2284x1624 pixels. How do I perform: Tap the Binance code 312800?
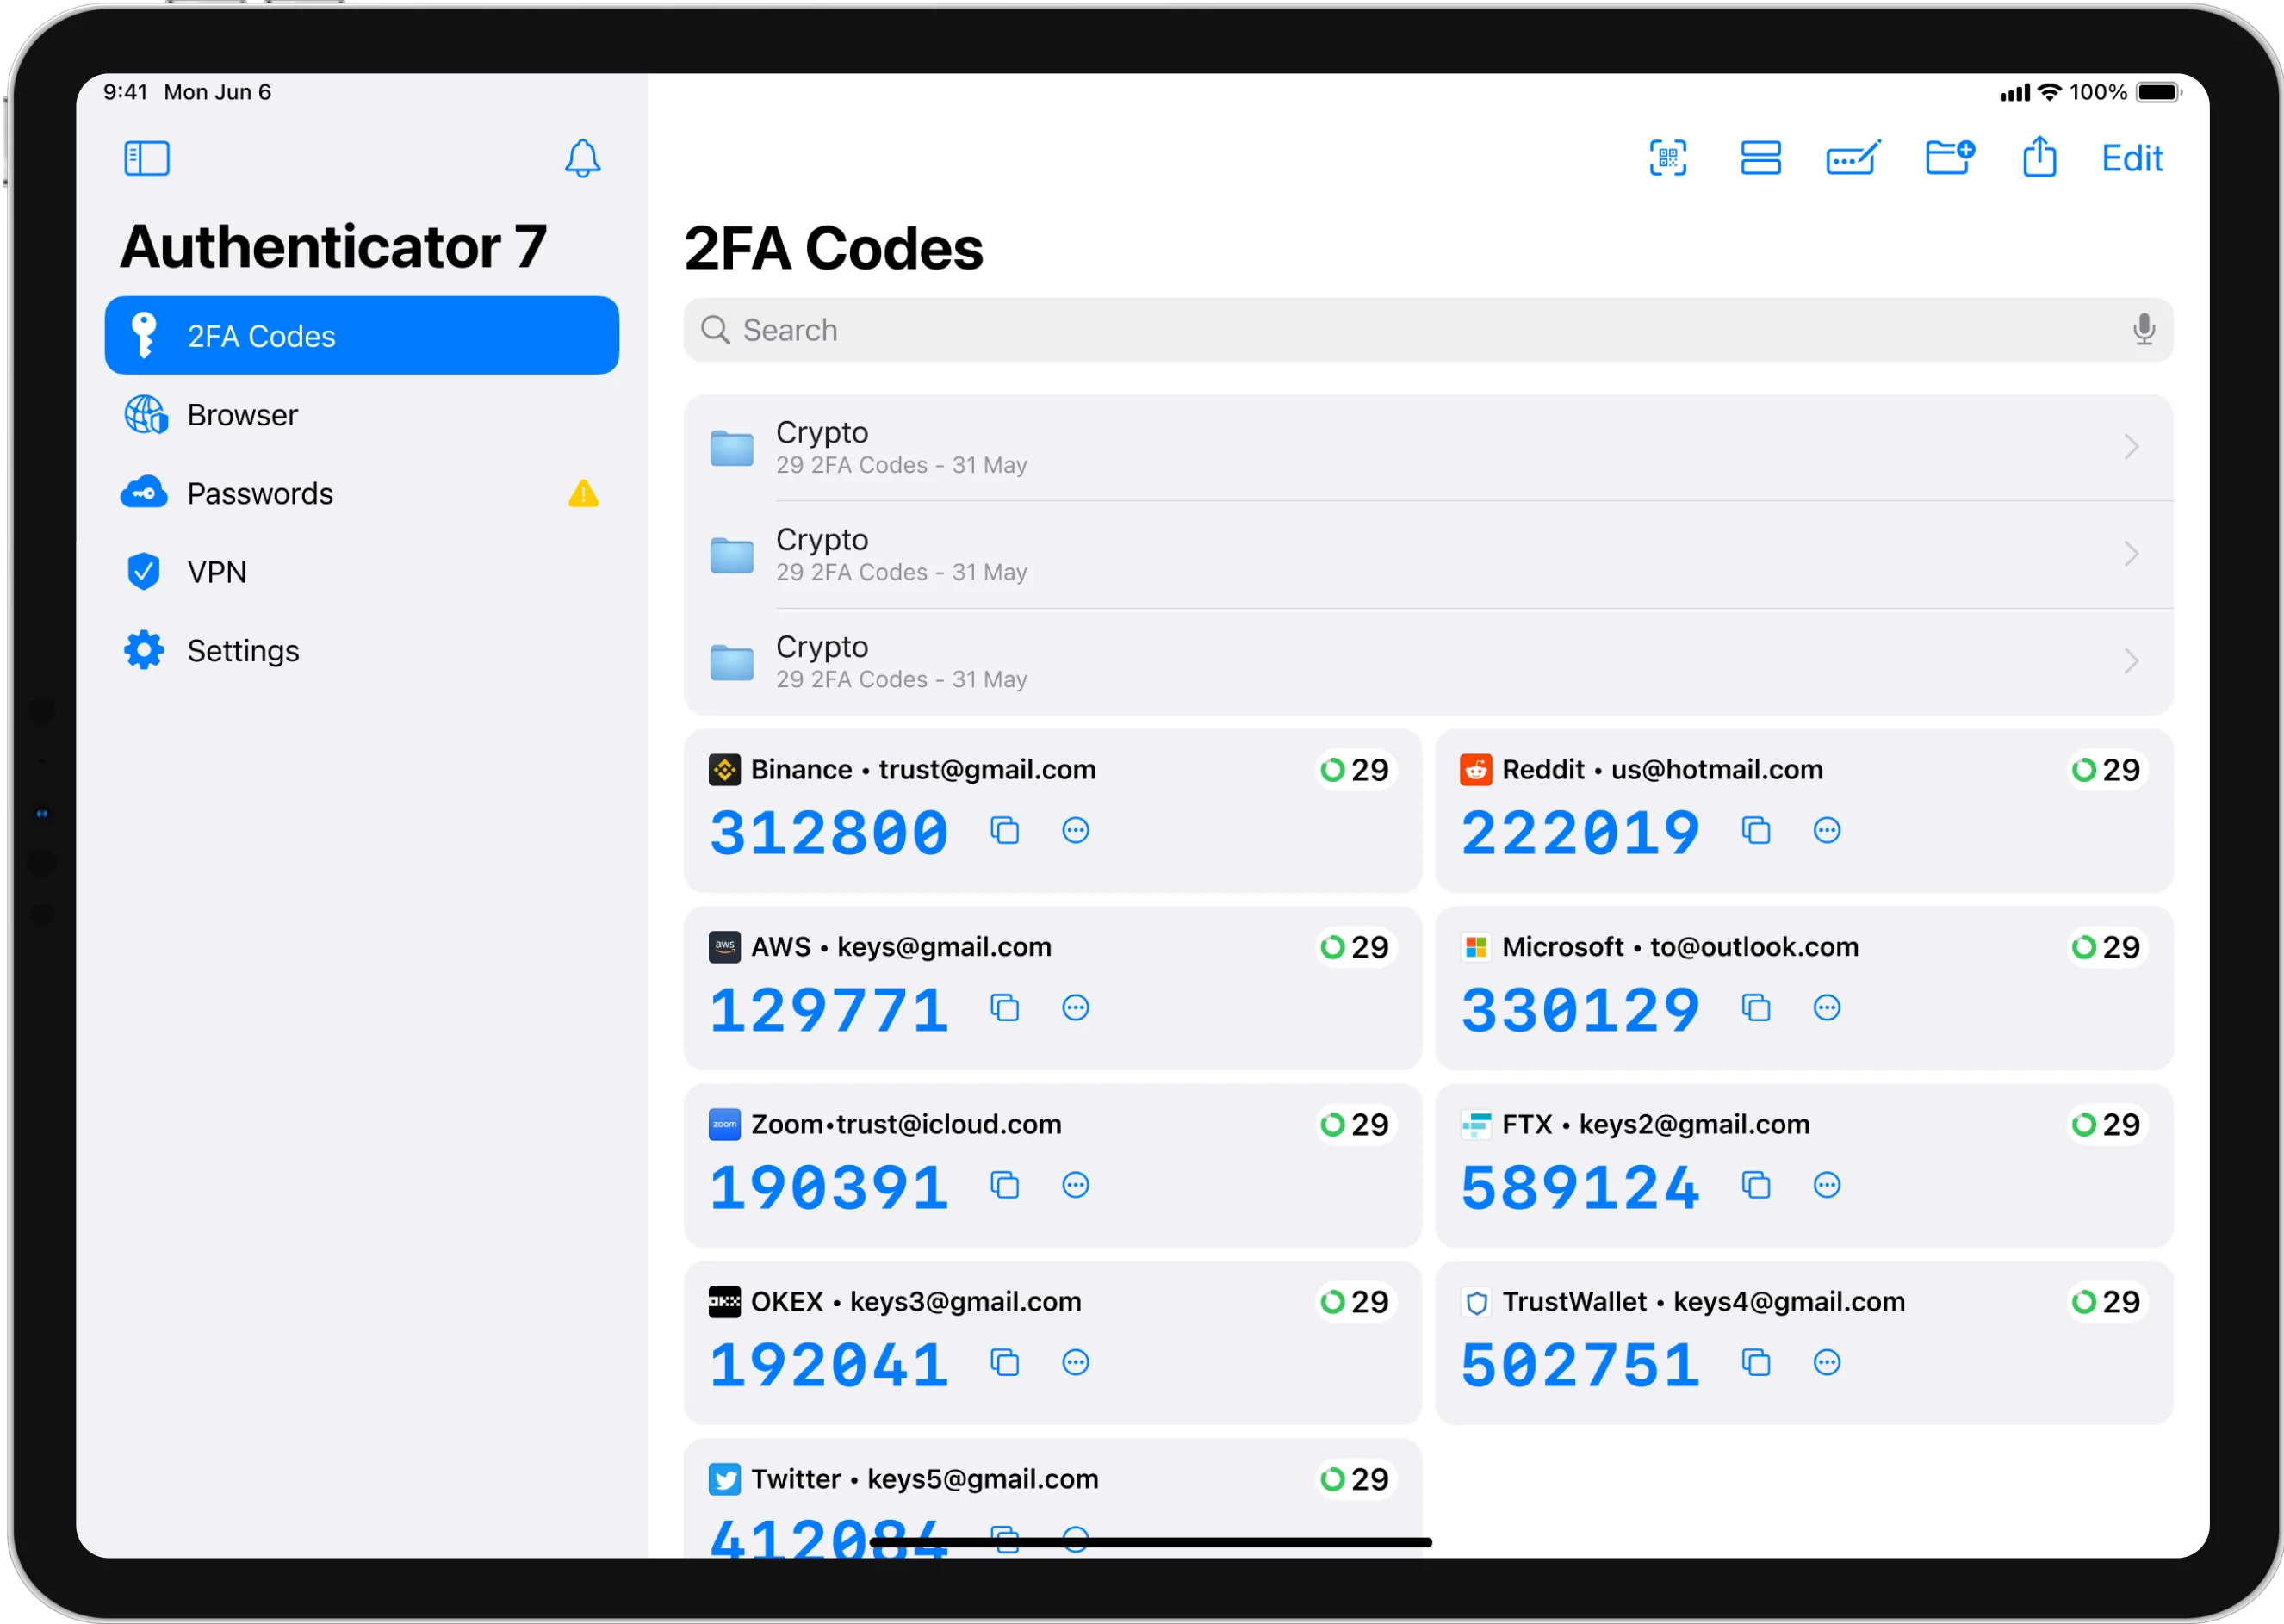click(828, 833)
